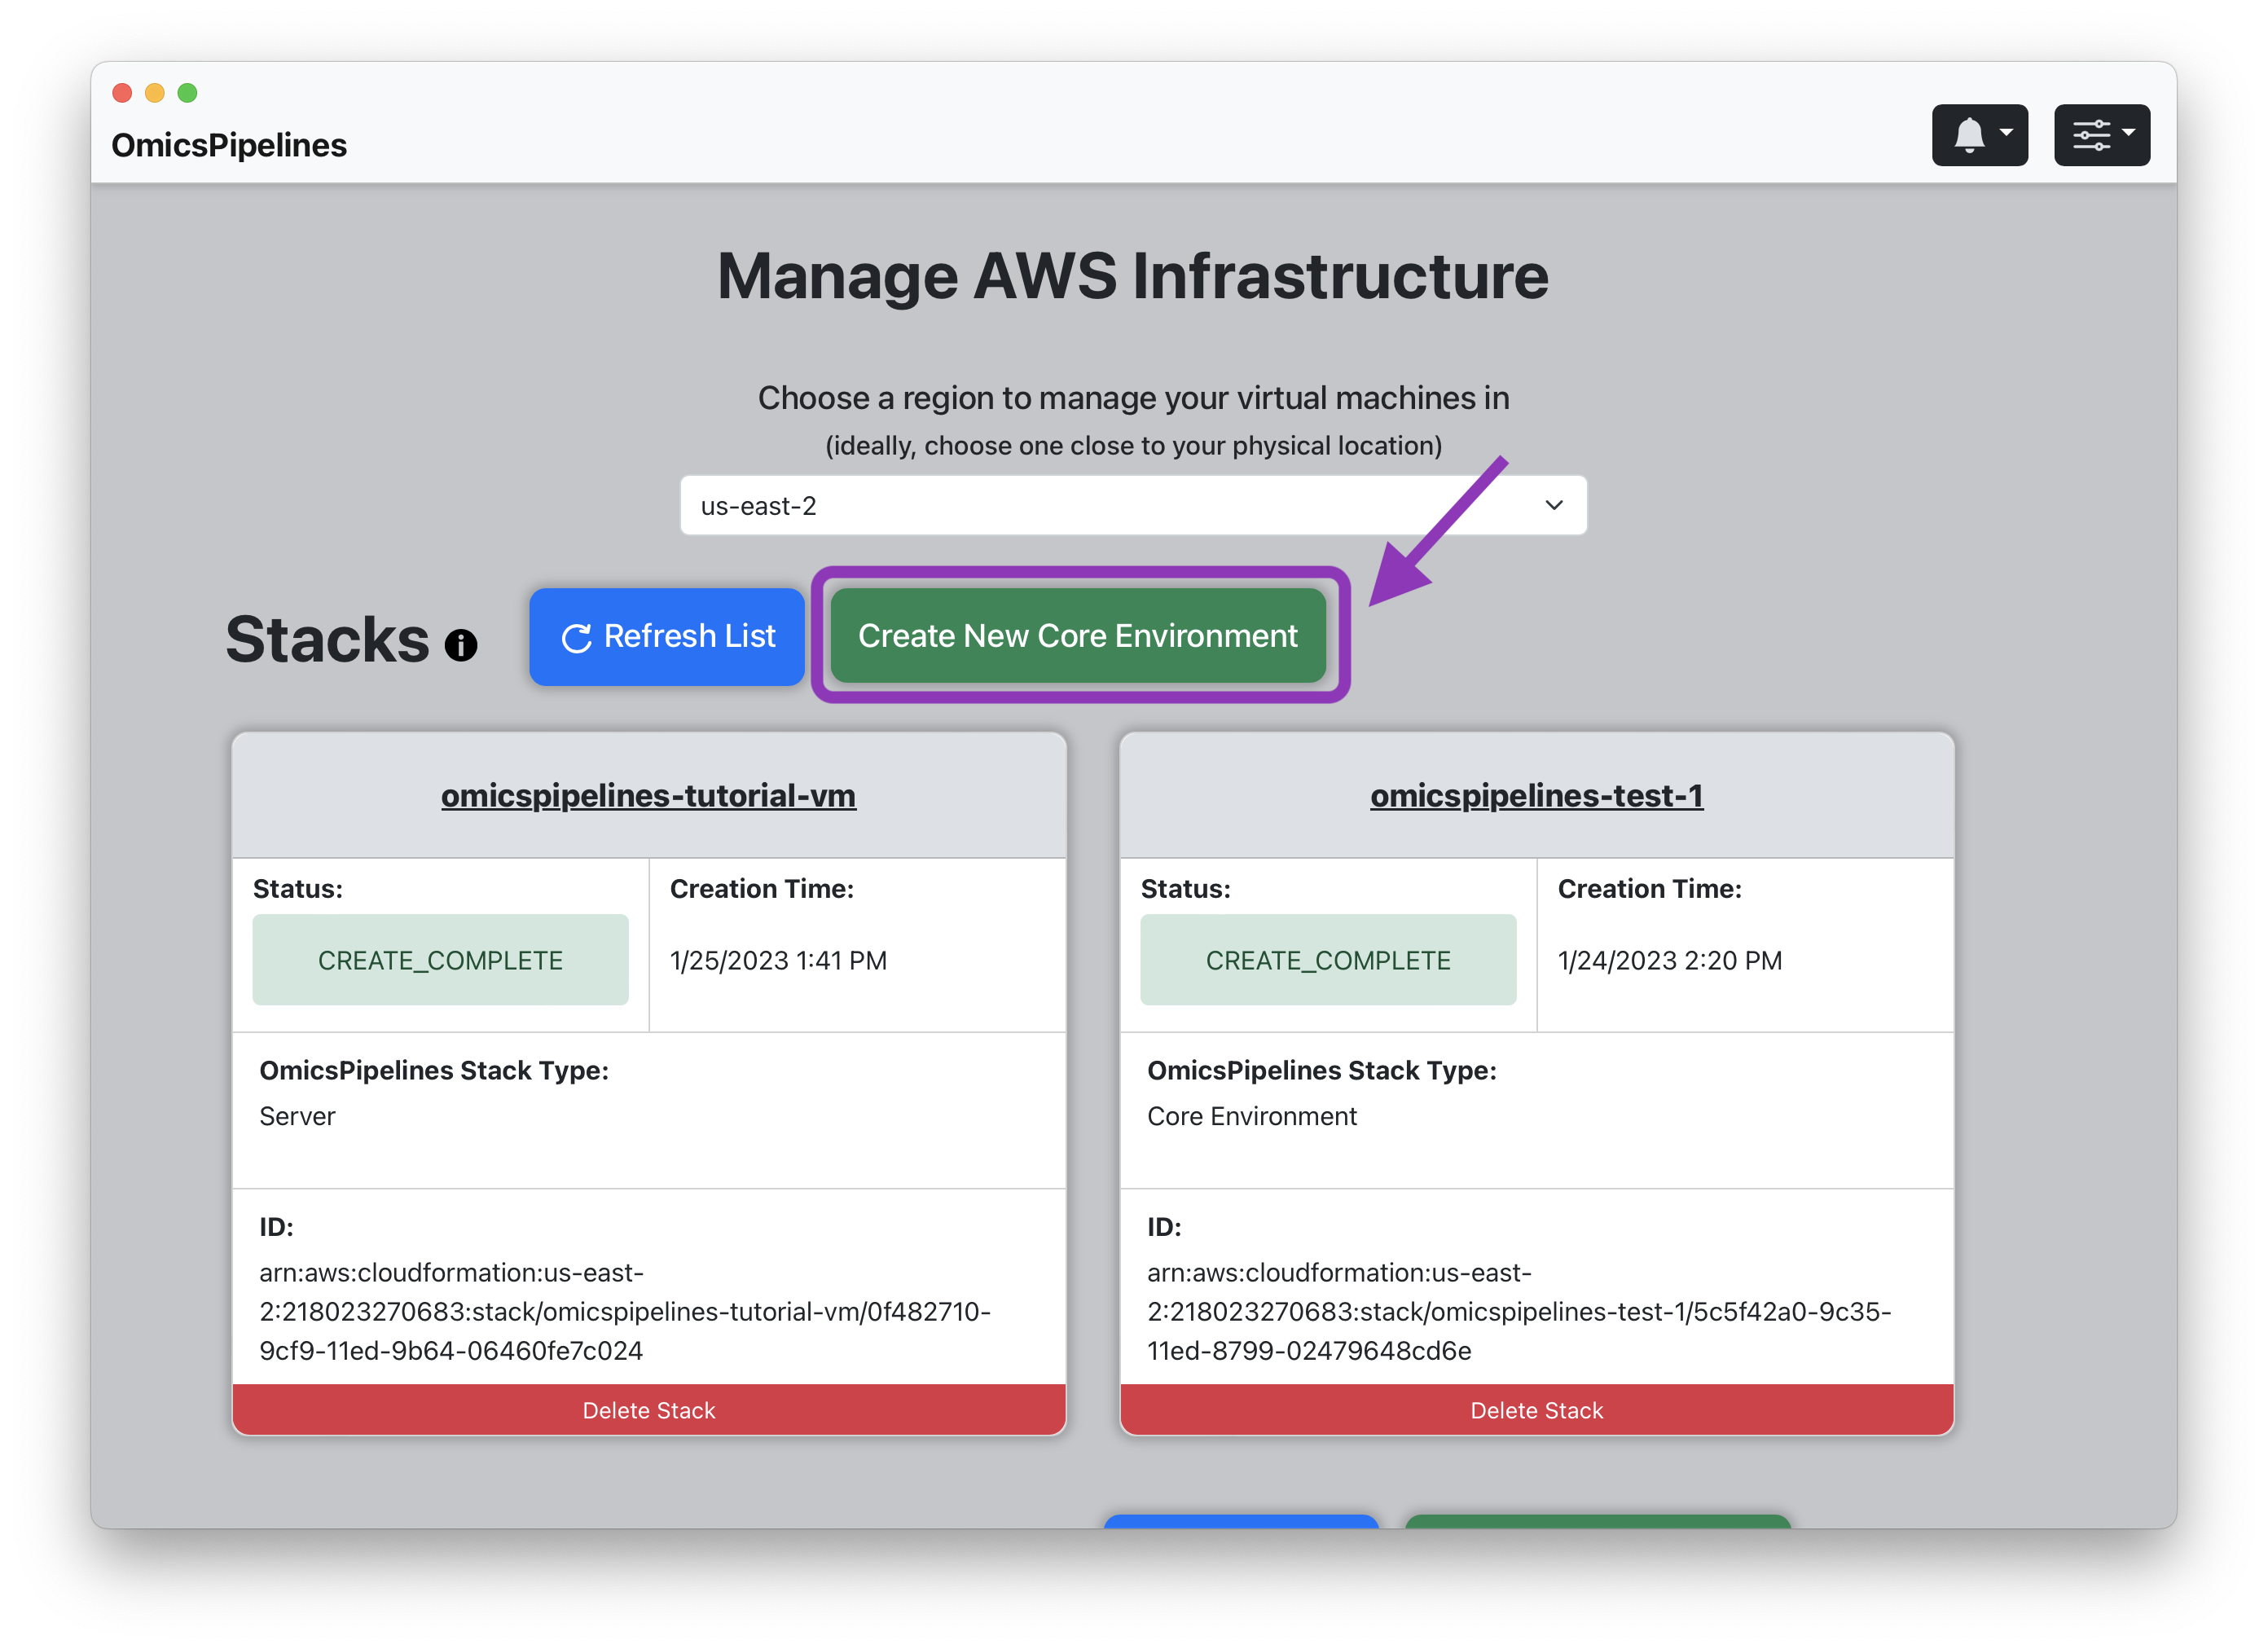Image resolution: width=2268 pixels, height=1649 pixels.
Task: Click the Core Environment stack type value
Action: pos(1251,1116)
